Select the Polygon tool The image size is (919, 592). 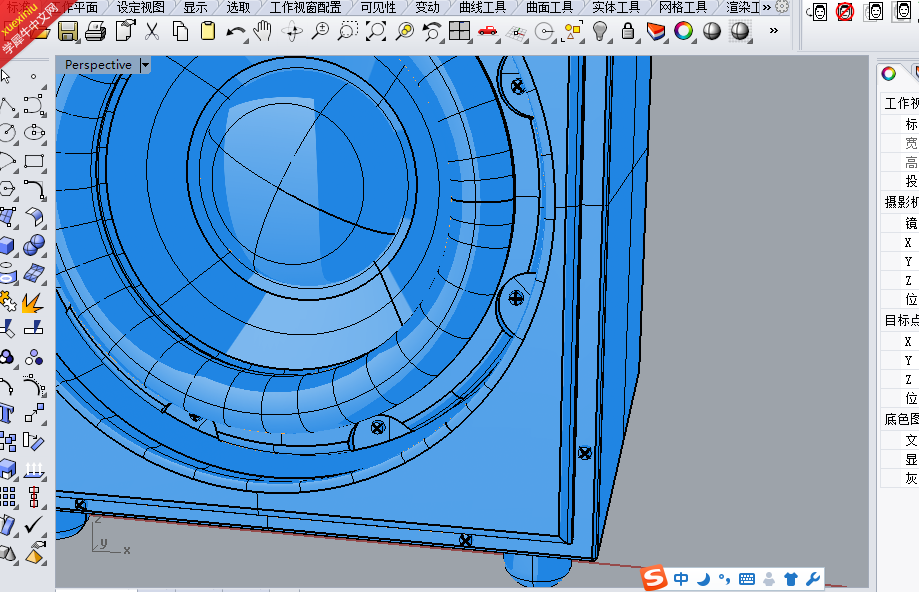click(8, 189)
